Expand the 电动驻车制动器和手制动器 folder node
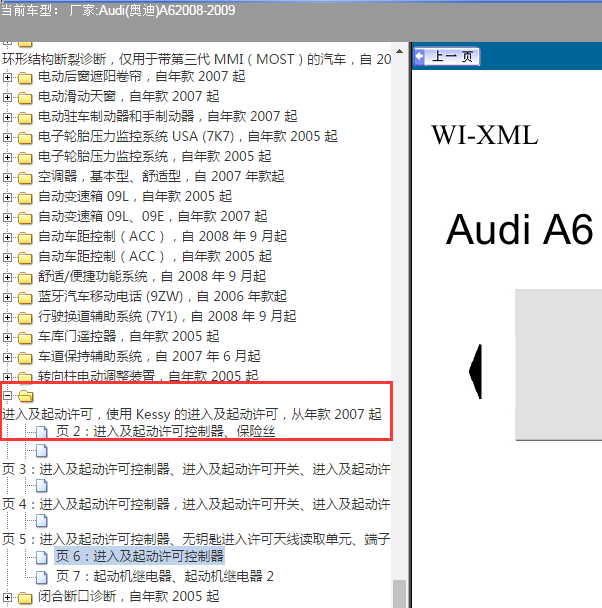The image size is (602, 608). [7, 117]
